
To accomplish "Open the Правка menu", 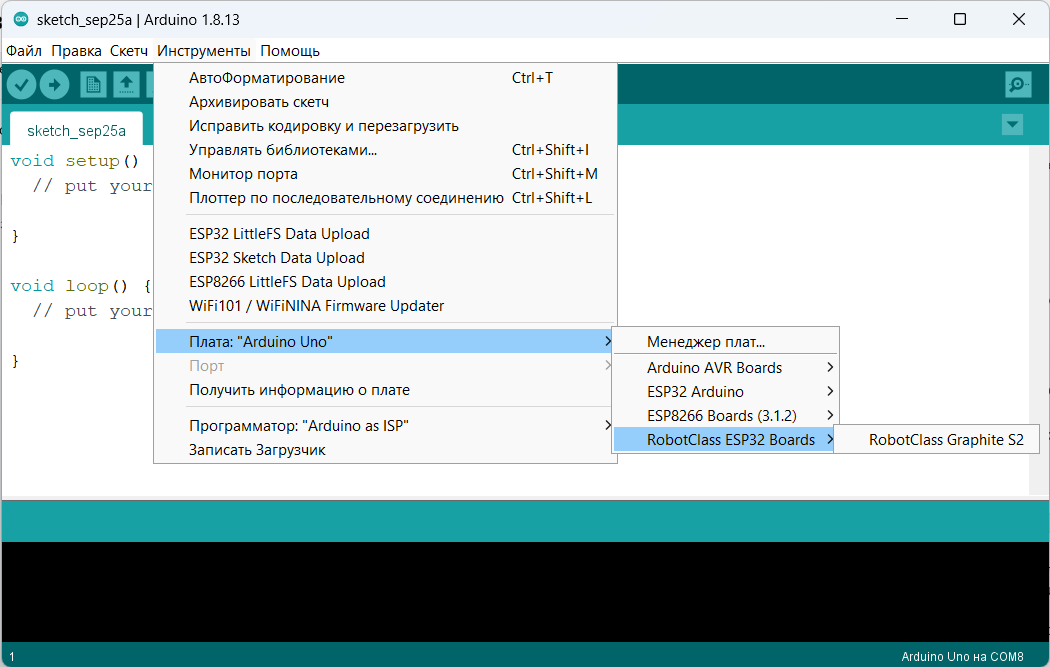I will tap(76, 51).
